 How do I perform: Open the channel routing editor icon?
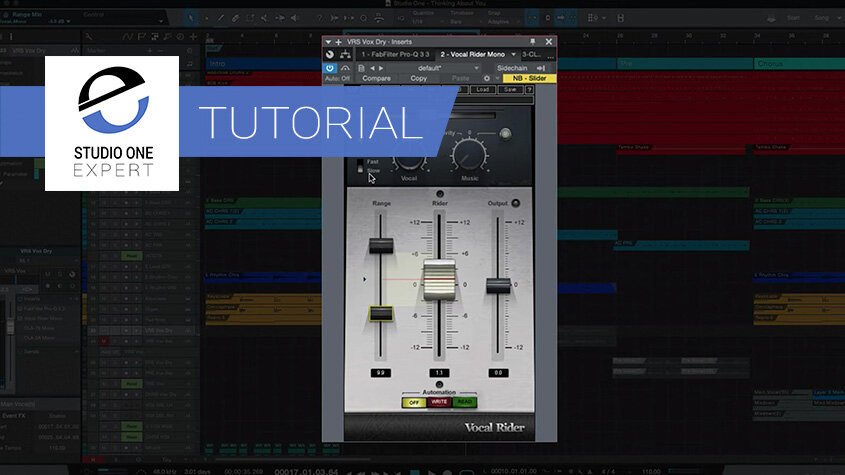[345, 54]
